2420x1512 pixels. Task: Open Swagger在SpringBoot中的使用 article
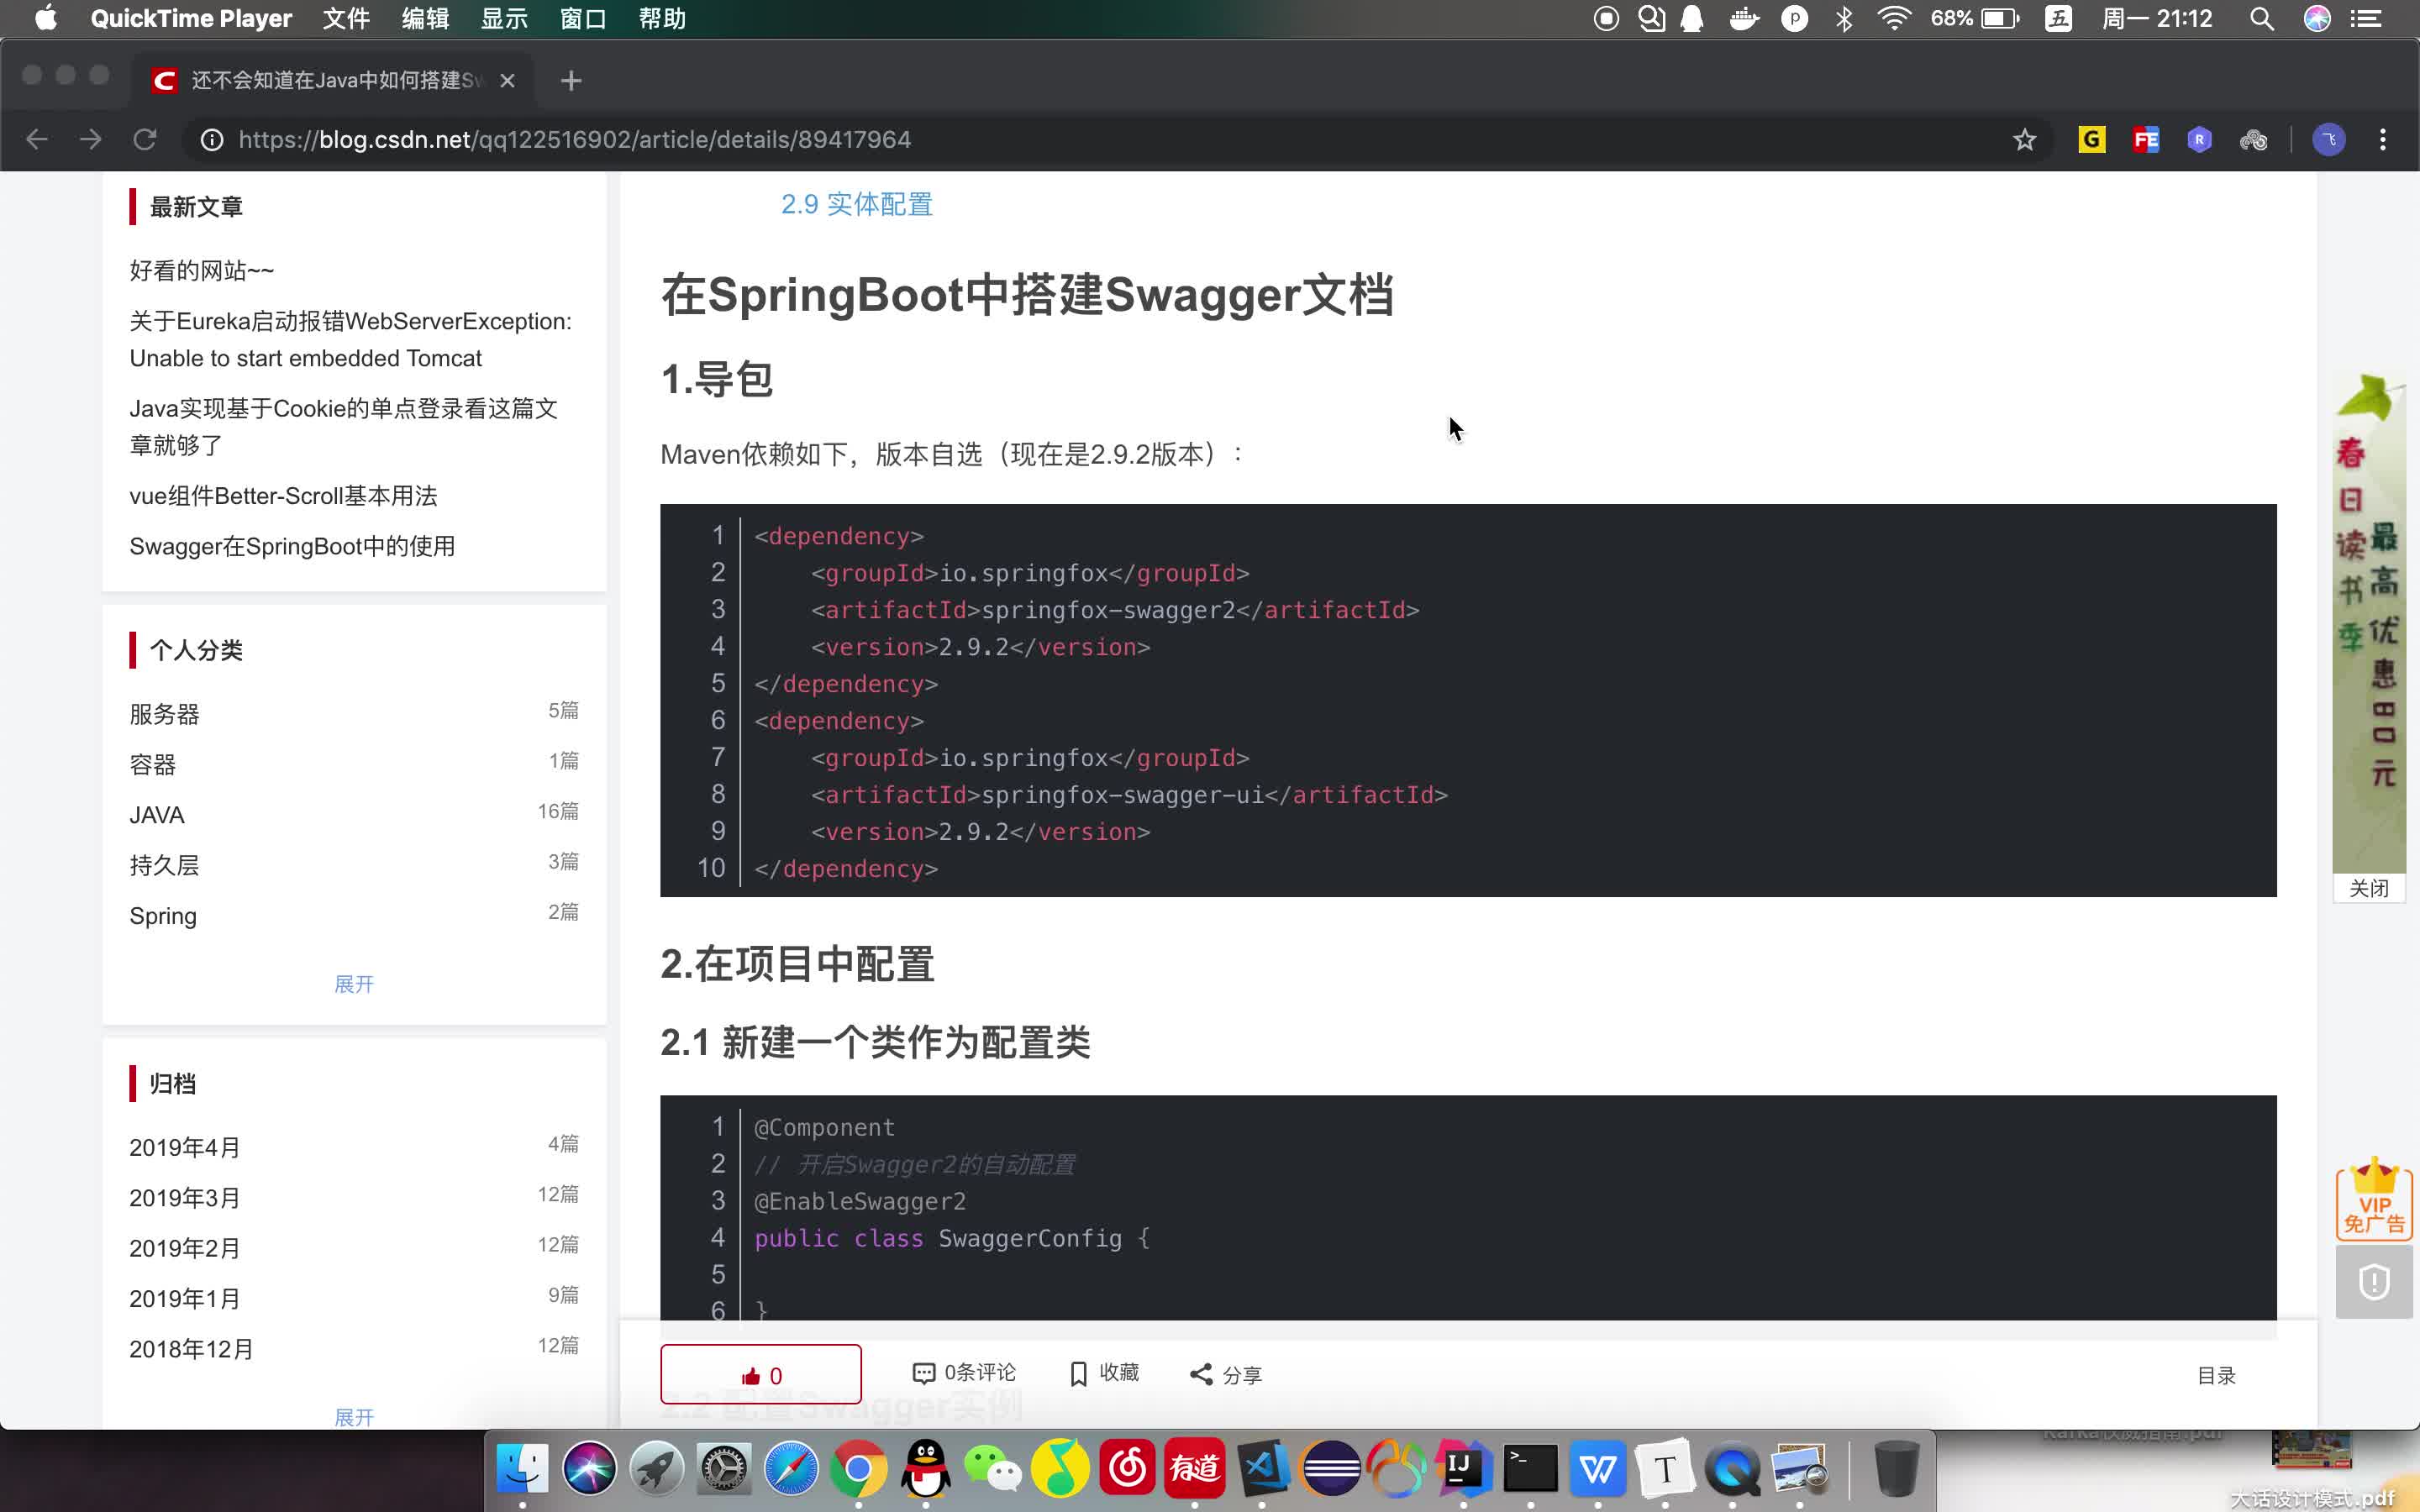coord(292,545)
